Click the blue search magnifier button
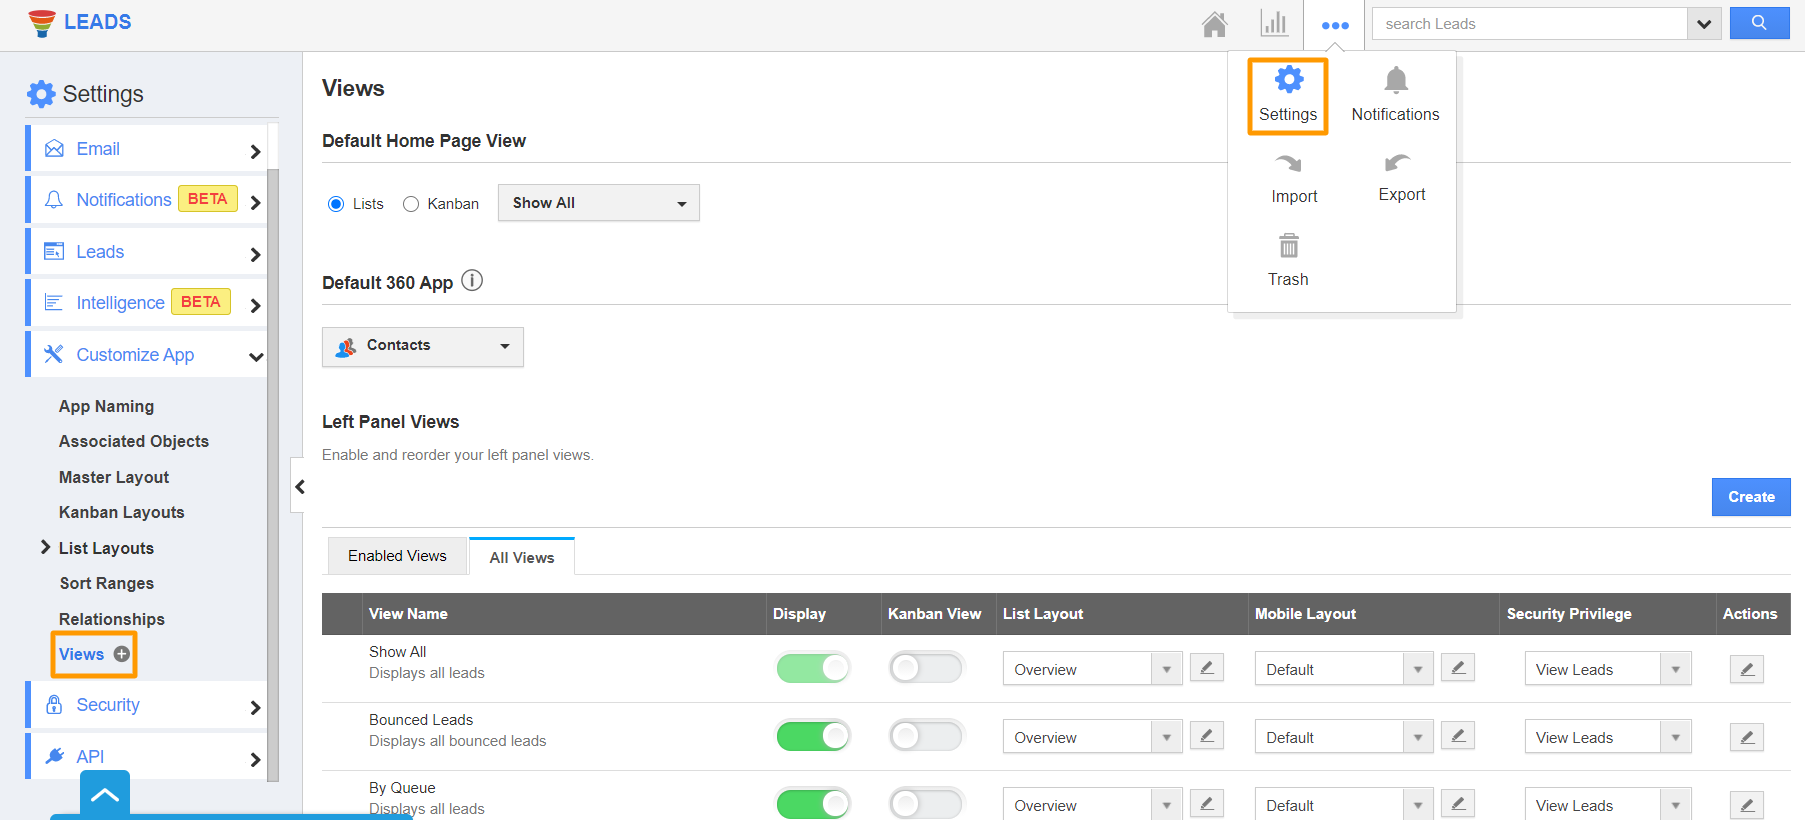Image resolution: width=1805 pixels, height=820 pixels. click(x=1759, y=23)
